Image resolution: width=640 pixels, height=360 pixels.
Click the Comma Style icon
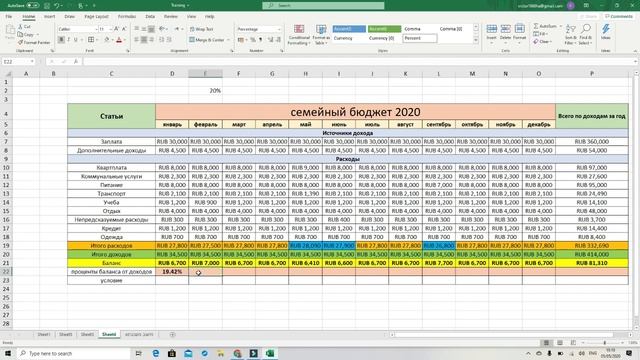[x=260, y=40]
